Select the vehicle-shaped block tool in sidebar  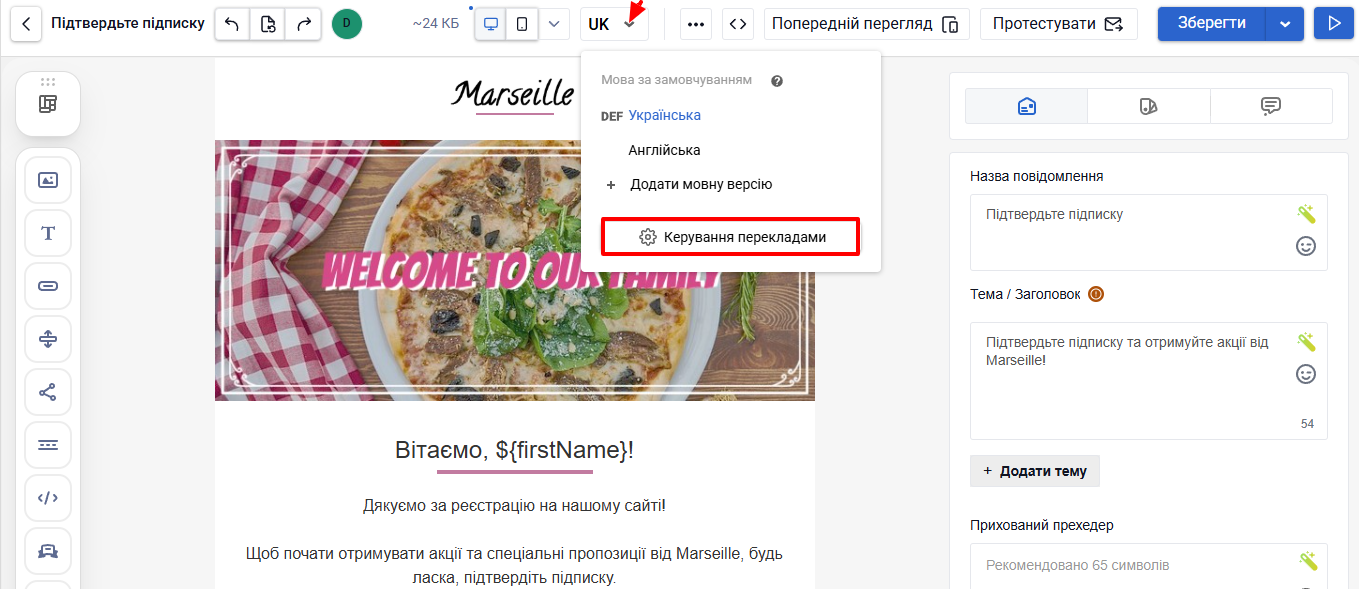pos(48,551)
